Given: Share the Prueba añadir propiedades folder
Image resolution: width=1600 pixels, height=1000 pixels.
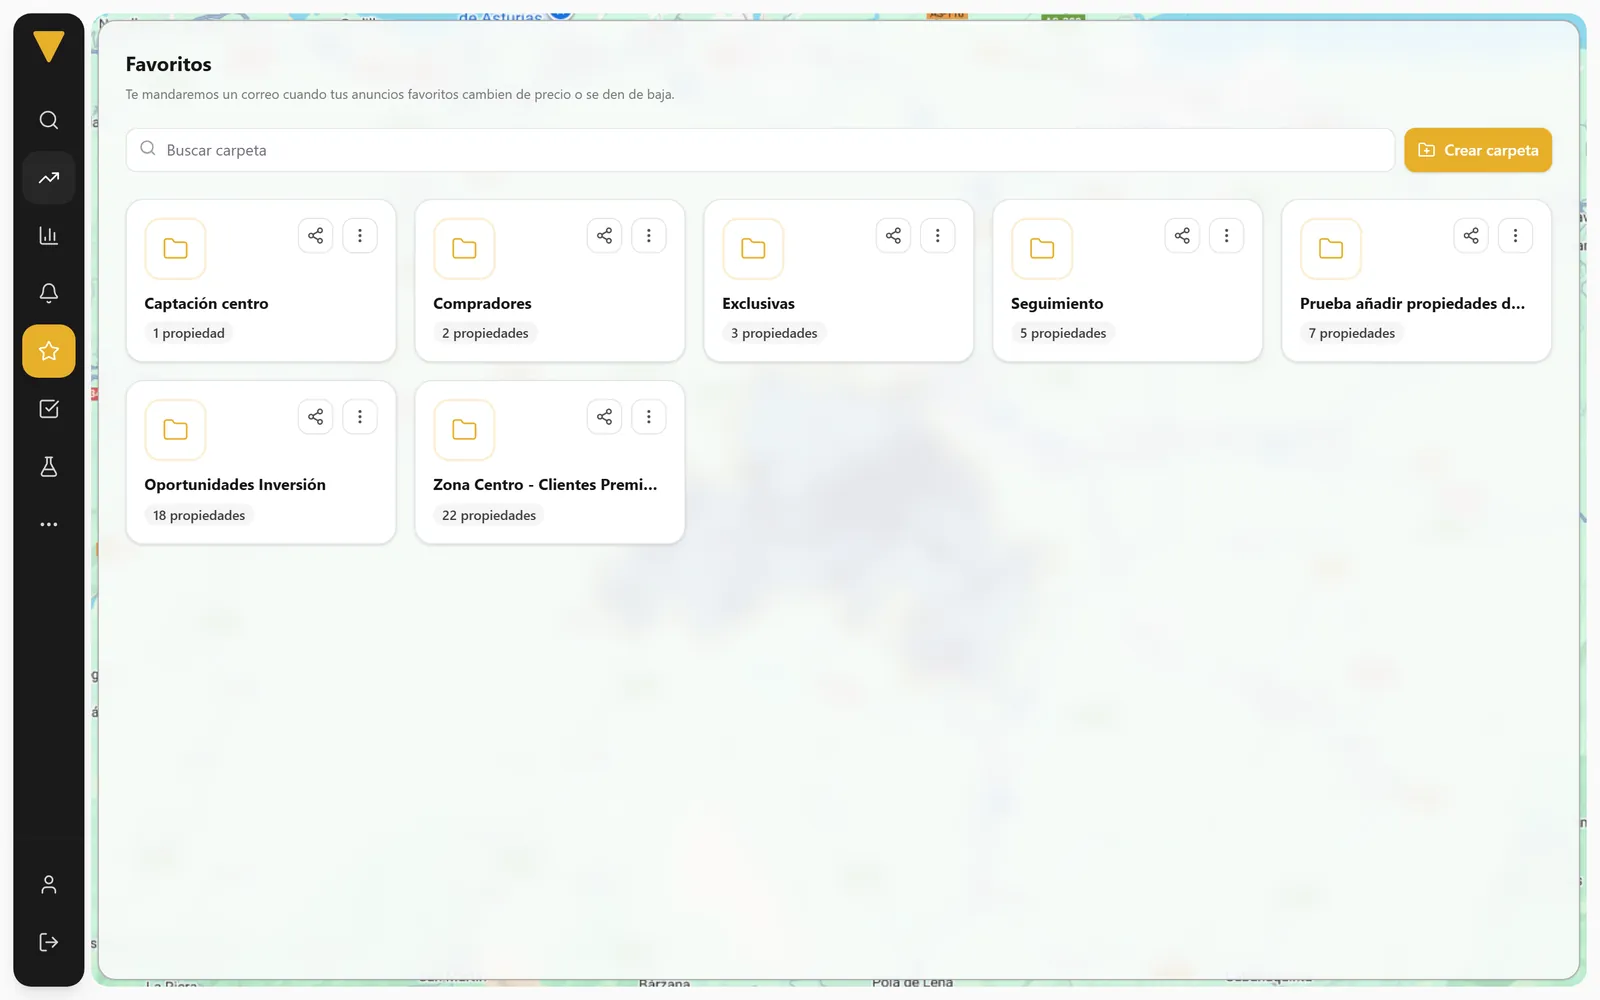Looking at the screenshot, I should coord(1471,236).
